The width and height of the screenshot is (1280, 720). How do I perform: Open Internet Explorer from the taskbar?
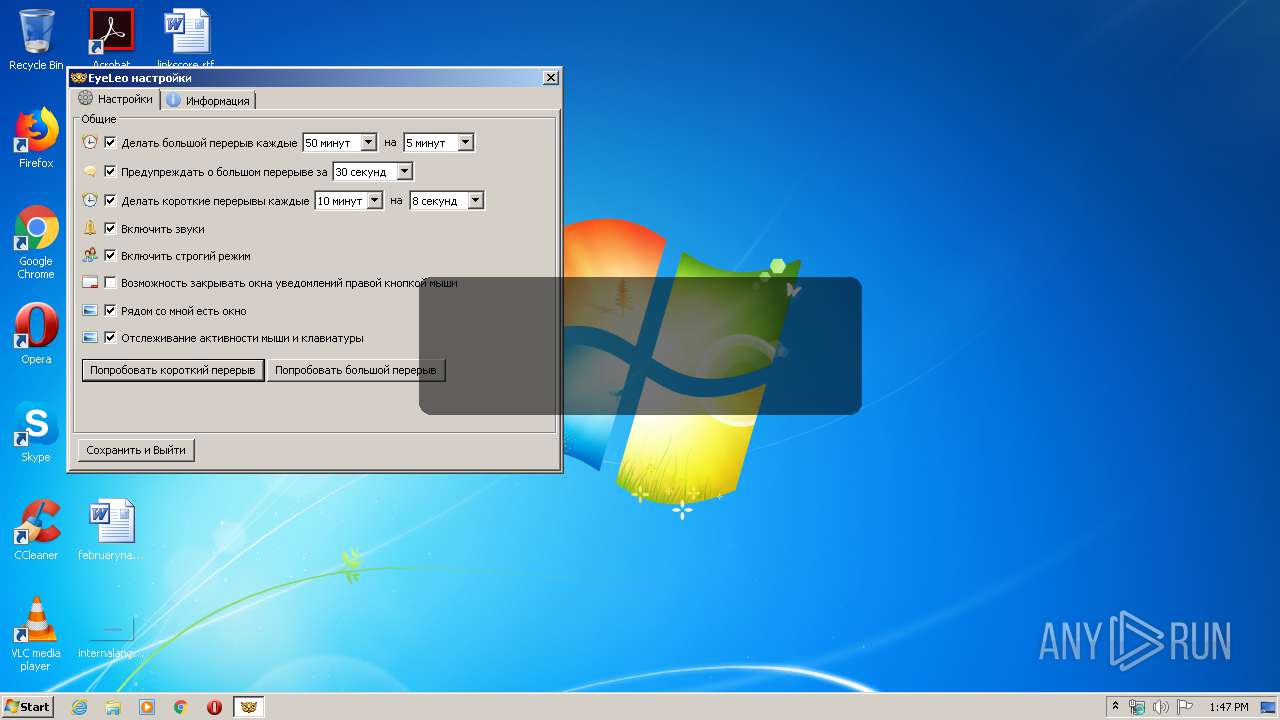[x=79, y=707]
